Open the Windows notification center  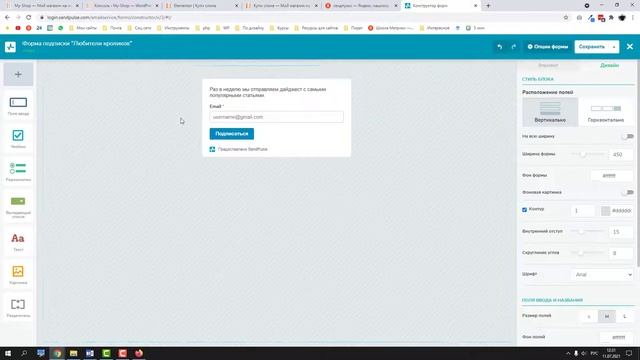pos(629,353)
